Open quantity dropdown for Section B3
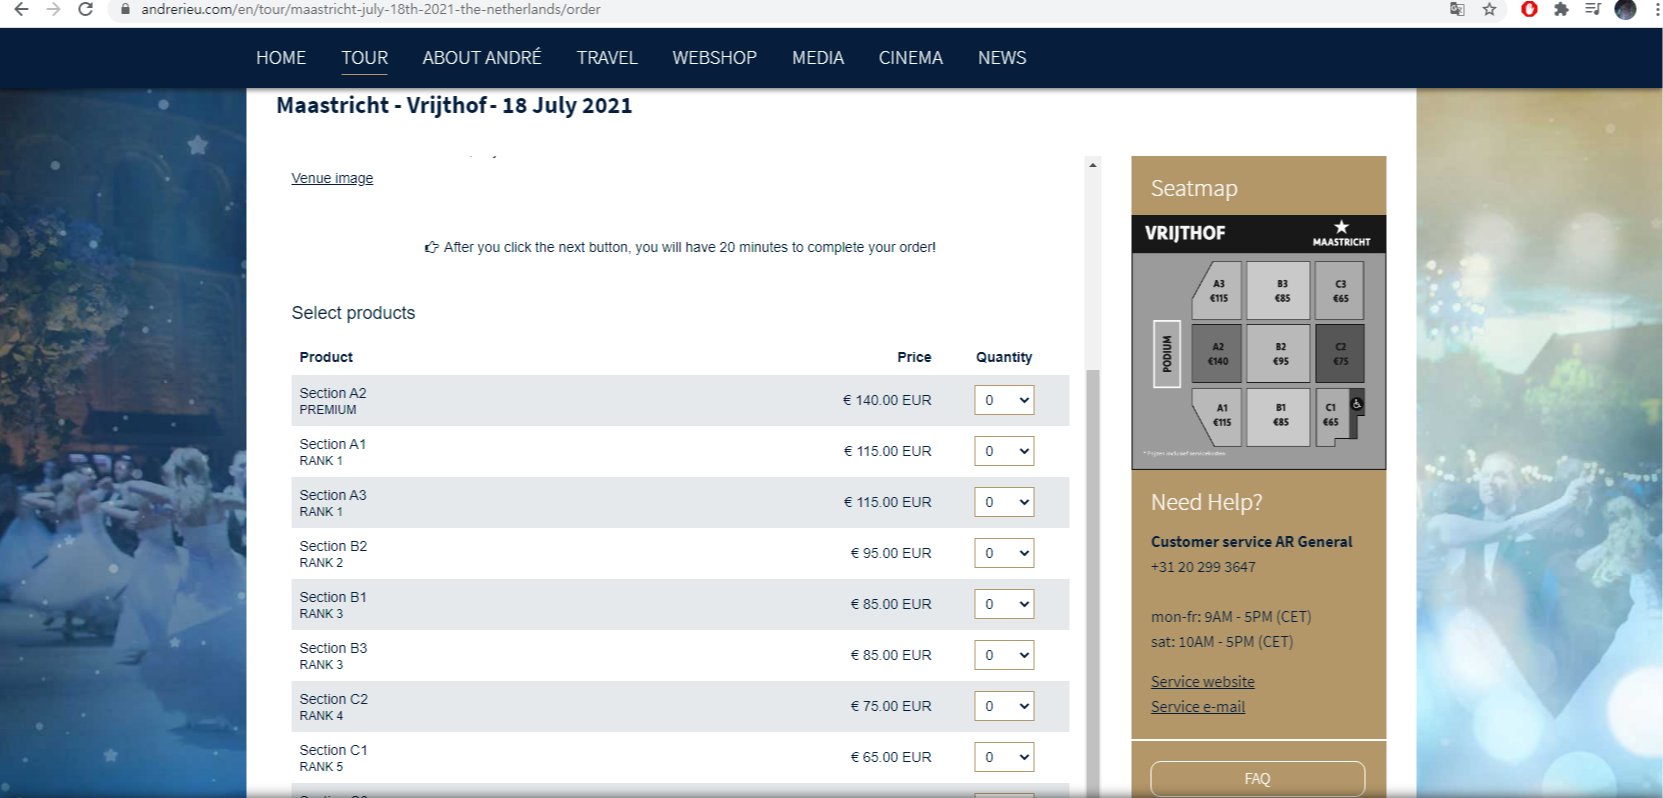Screen dimensions: 1663x798 pos(1004,655)
